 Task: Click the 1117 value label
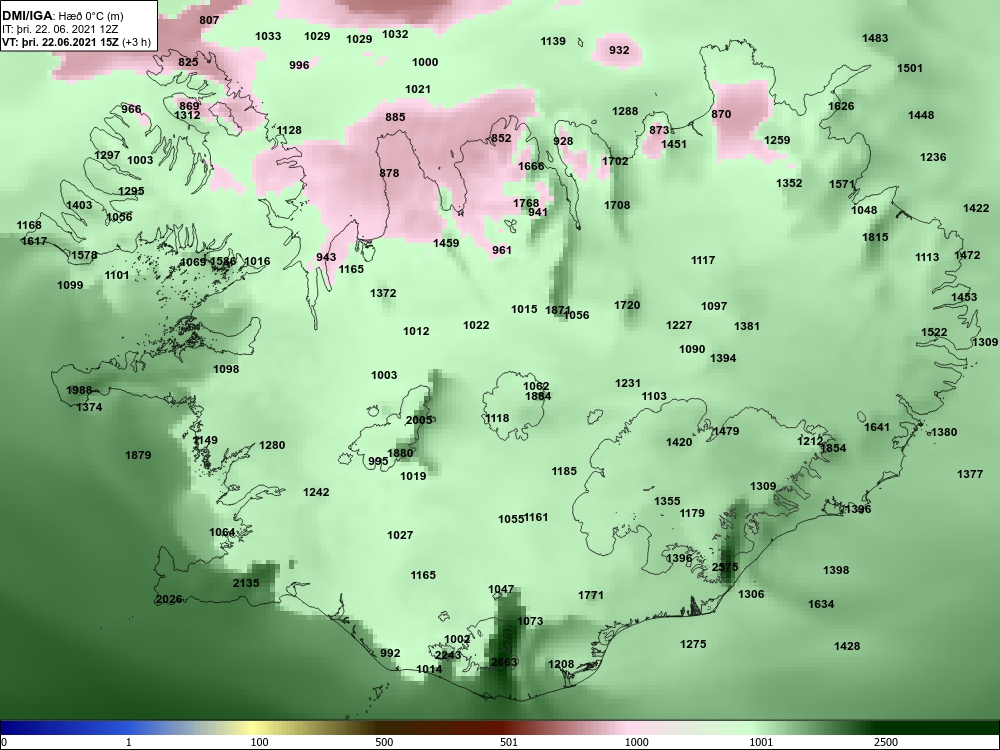point(703,260)
